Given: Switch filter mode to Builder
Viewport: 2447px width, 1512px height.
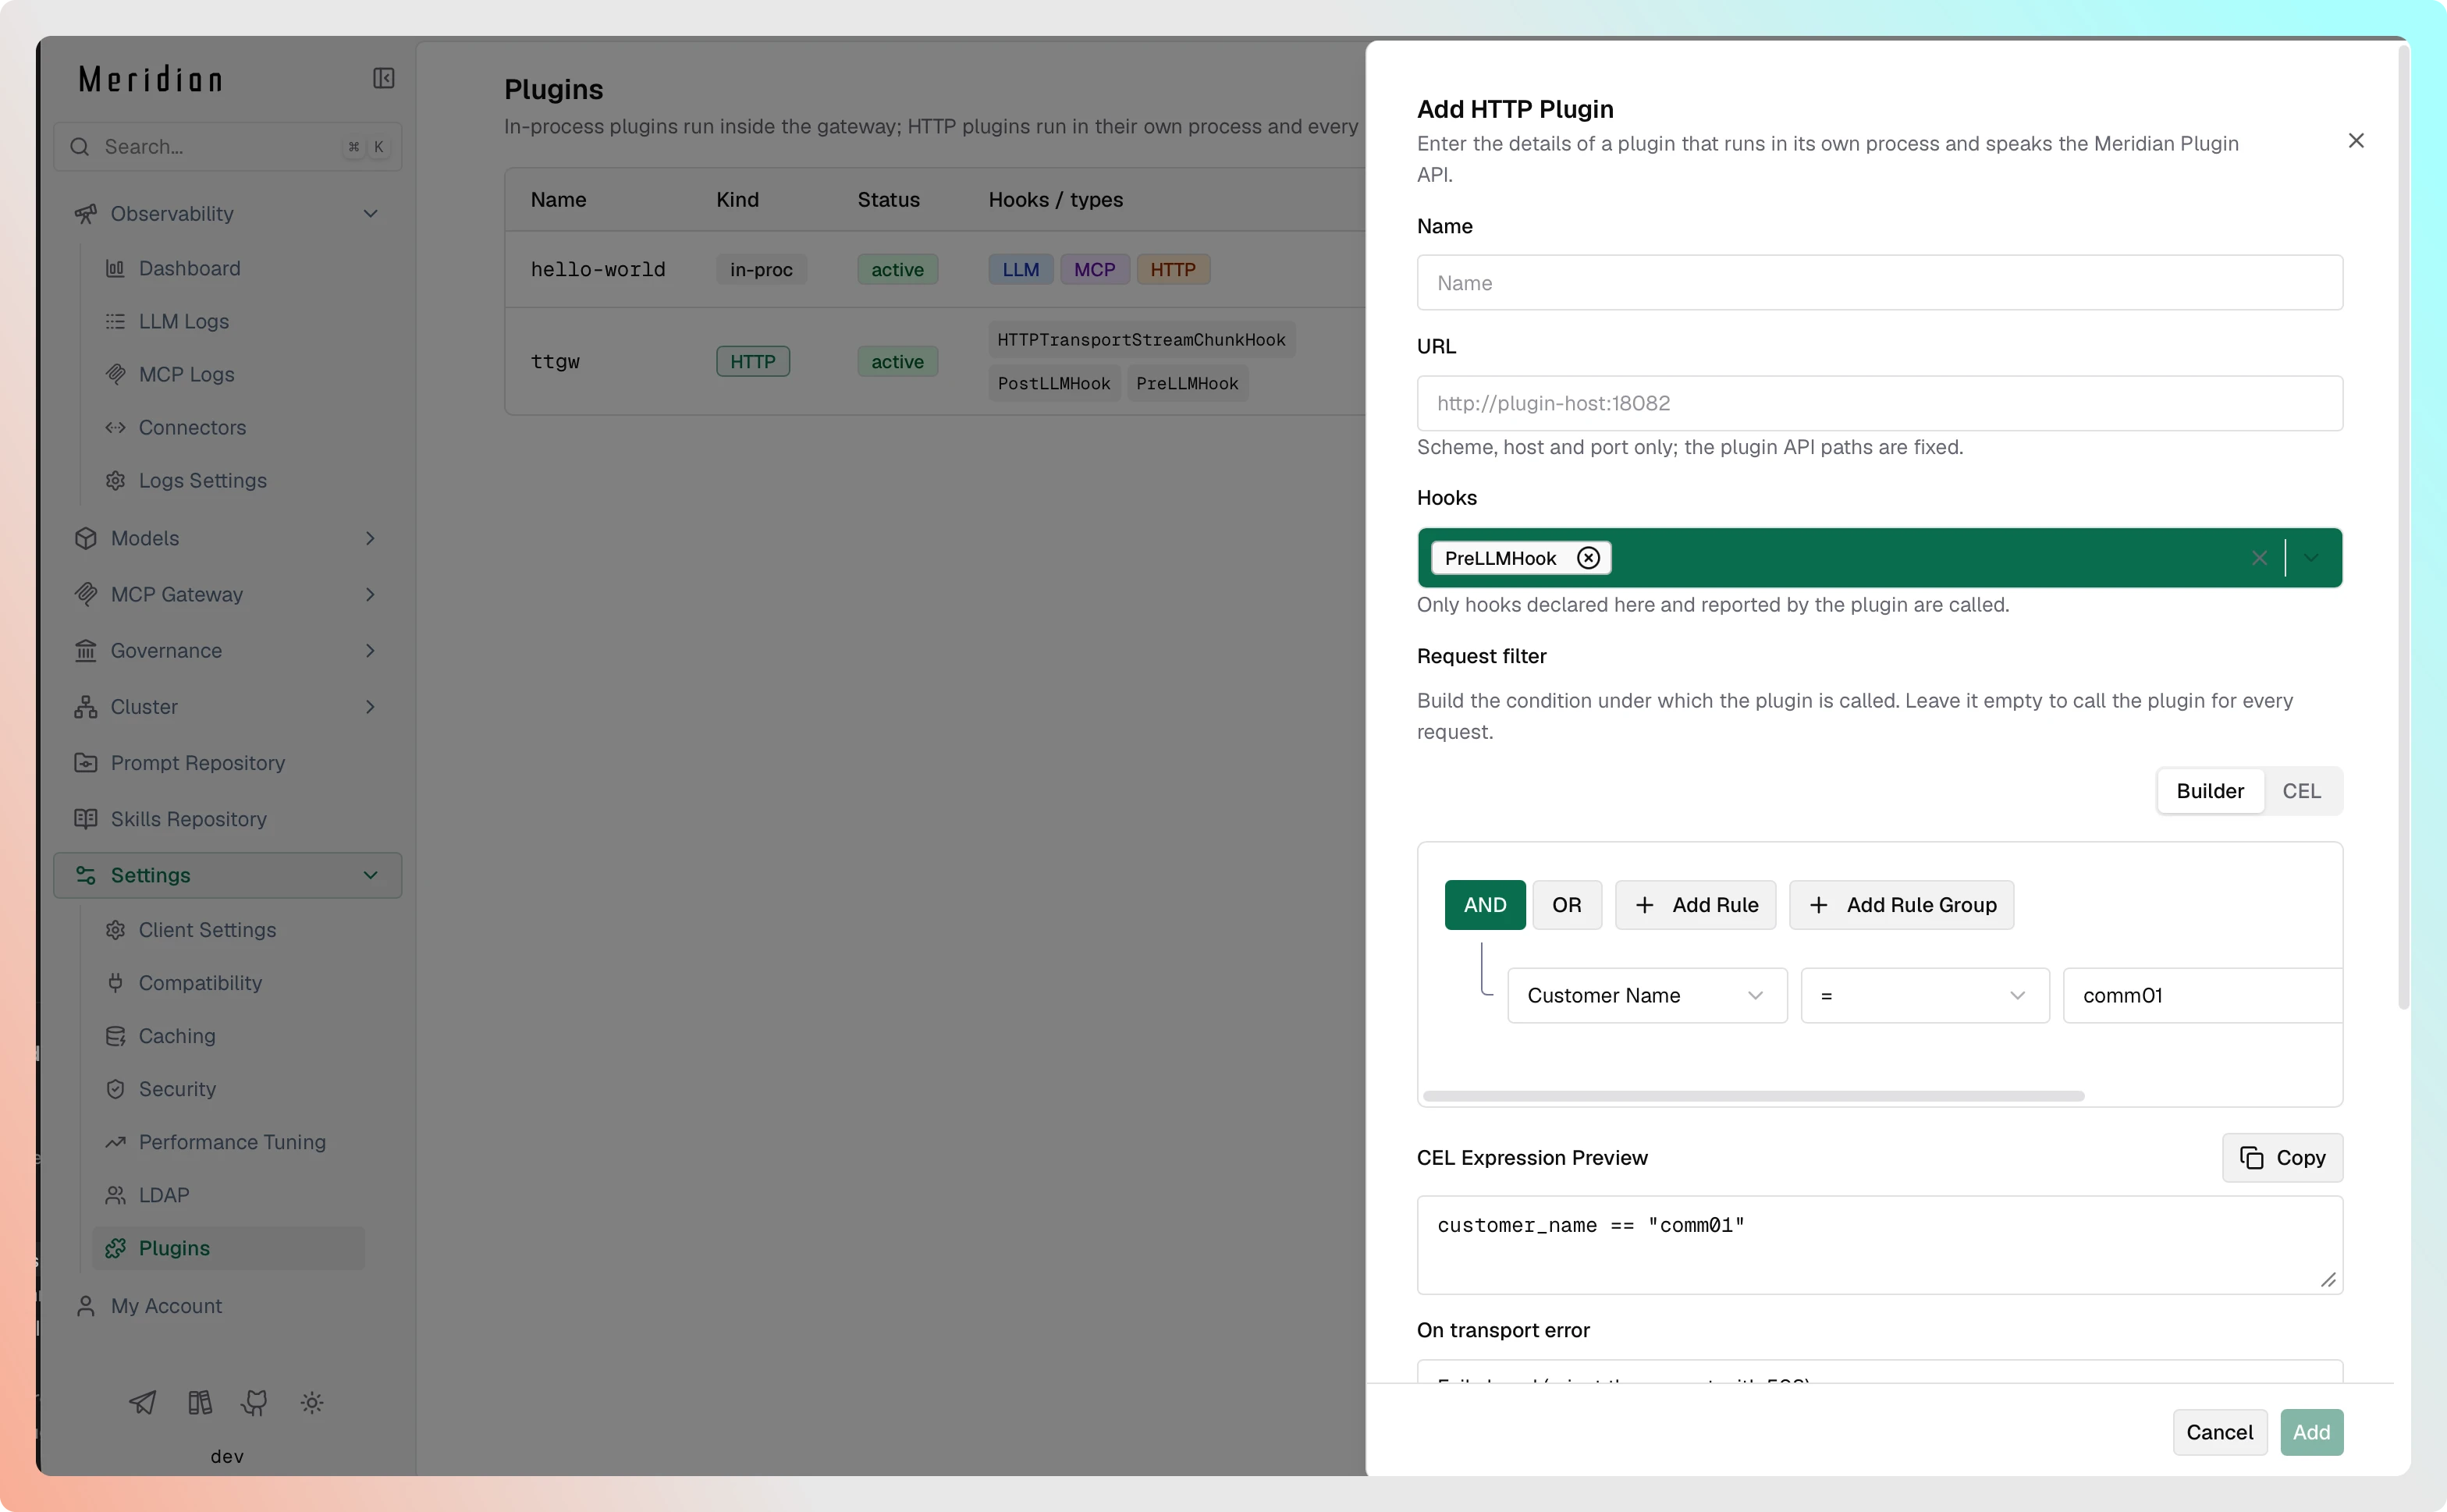Looking at the screenshot, I should click(x=2210, y=791).
